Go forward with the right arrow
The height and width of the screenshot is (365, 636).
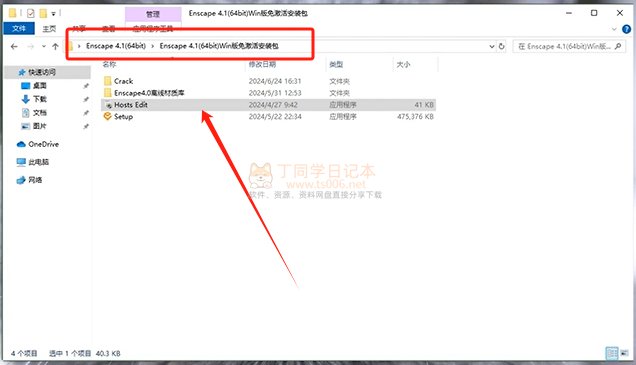pyautogui.click(x=30, y=46)
